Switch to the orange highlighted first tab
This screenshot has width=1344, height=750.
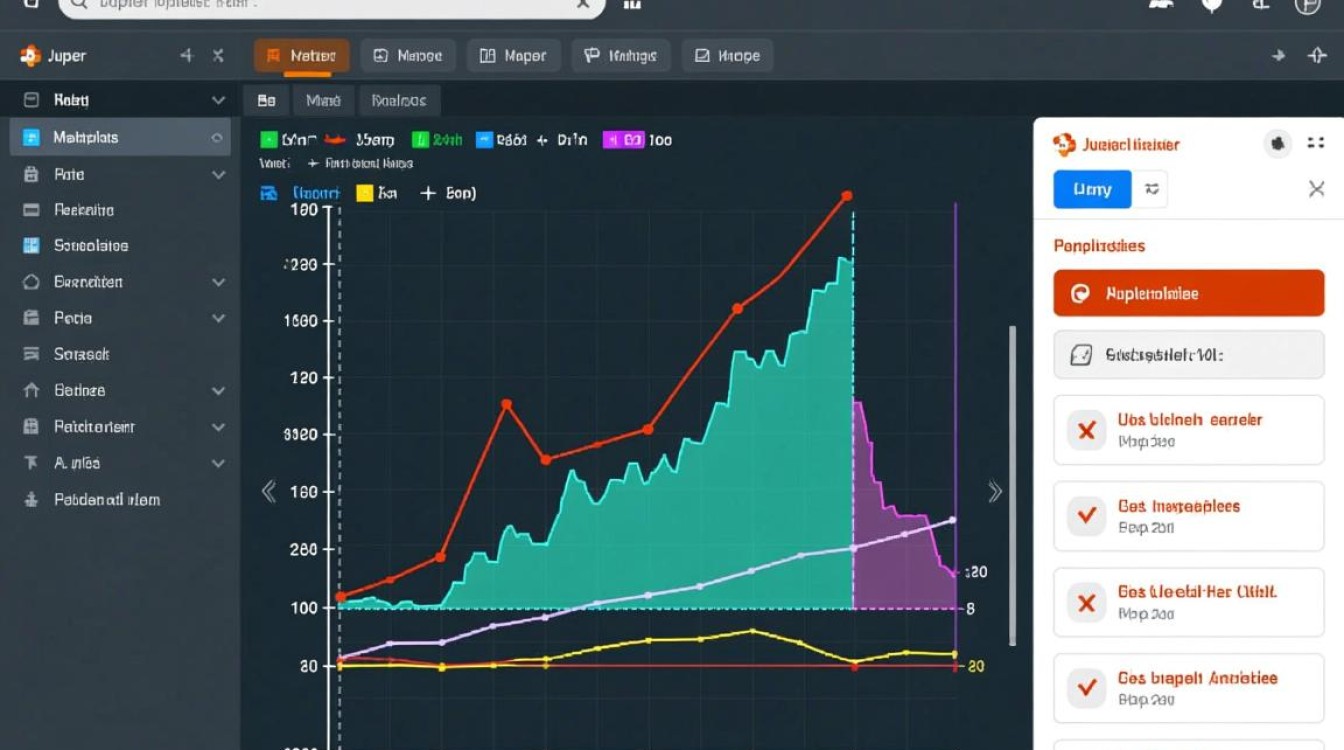click(x=302, y=57)
